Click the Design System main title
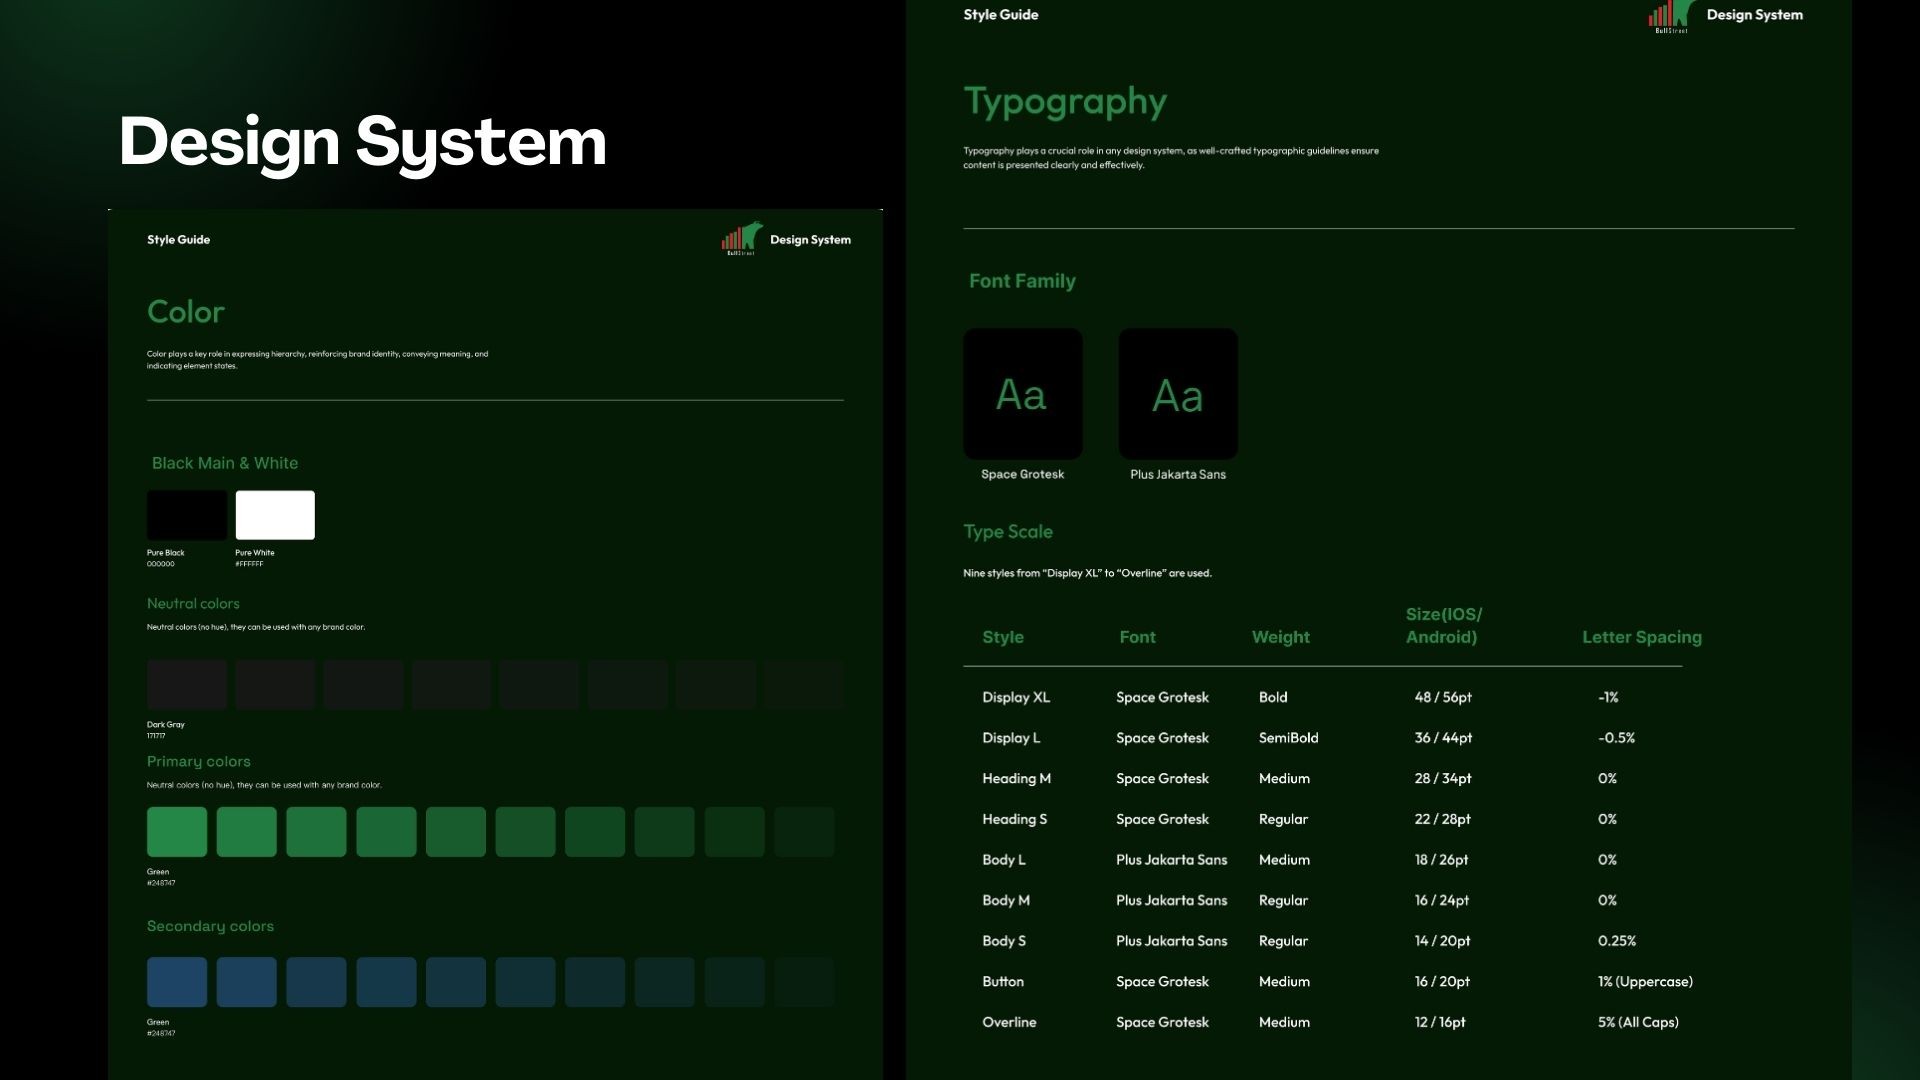1920x1080 pixels. tap(362, 141)
